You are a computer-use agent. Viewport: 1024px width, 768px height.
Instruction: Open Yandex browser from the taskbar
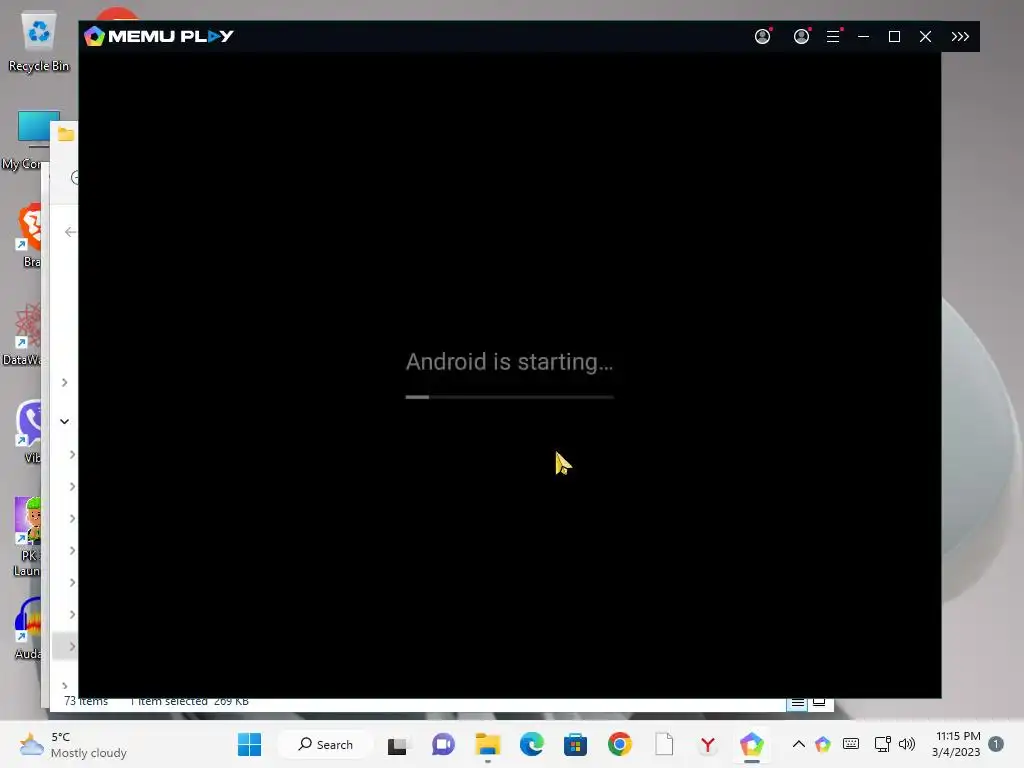click(x=707, y=744)
